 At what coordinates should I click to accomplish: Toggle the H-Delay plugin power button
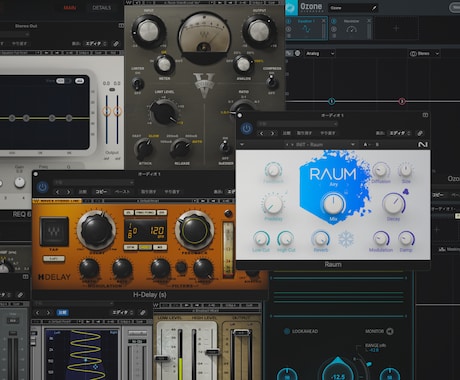42,187
